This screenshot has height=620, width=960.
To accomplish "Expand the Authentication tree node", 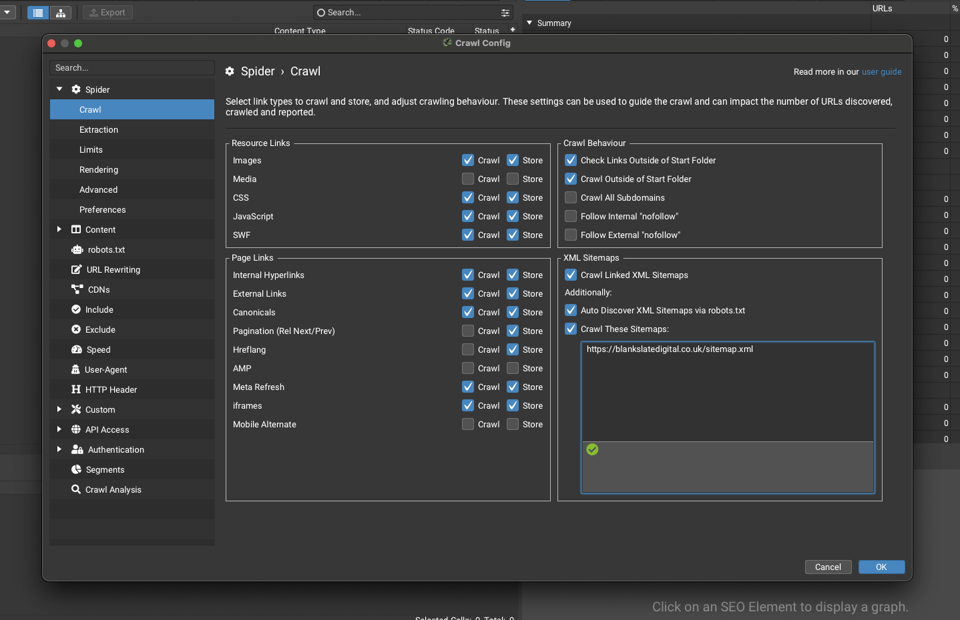I will (59, 449).
